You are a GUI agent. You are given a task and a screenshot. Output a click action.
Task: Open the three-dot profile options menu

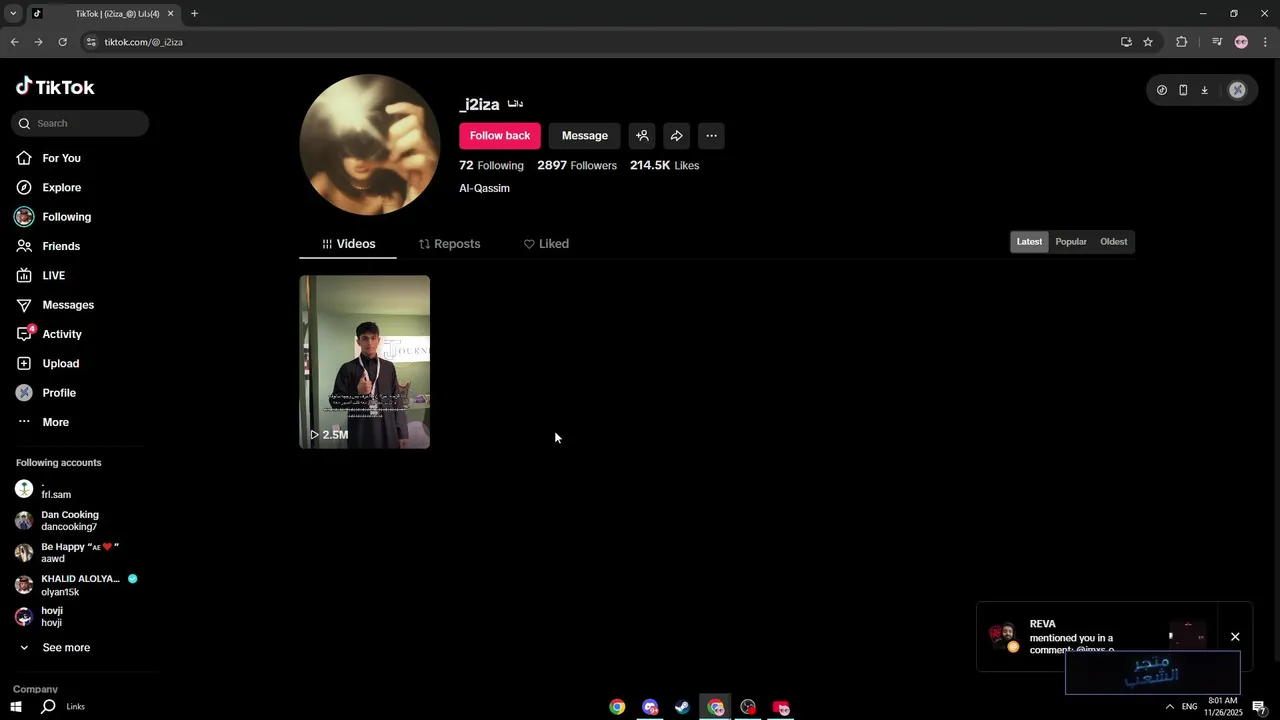pos(711,136)
